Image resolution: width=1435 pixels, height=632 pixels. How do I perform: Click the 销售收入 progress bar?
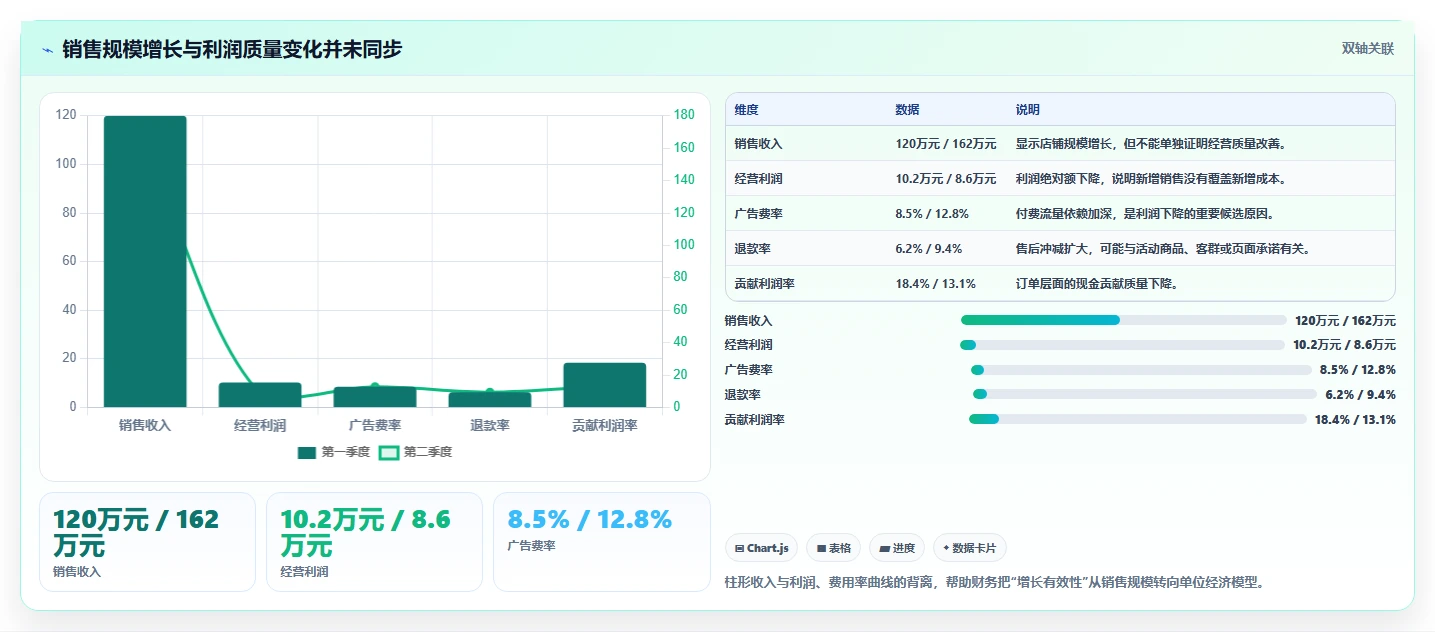pyautogui.click(x=1123, y=320)
